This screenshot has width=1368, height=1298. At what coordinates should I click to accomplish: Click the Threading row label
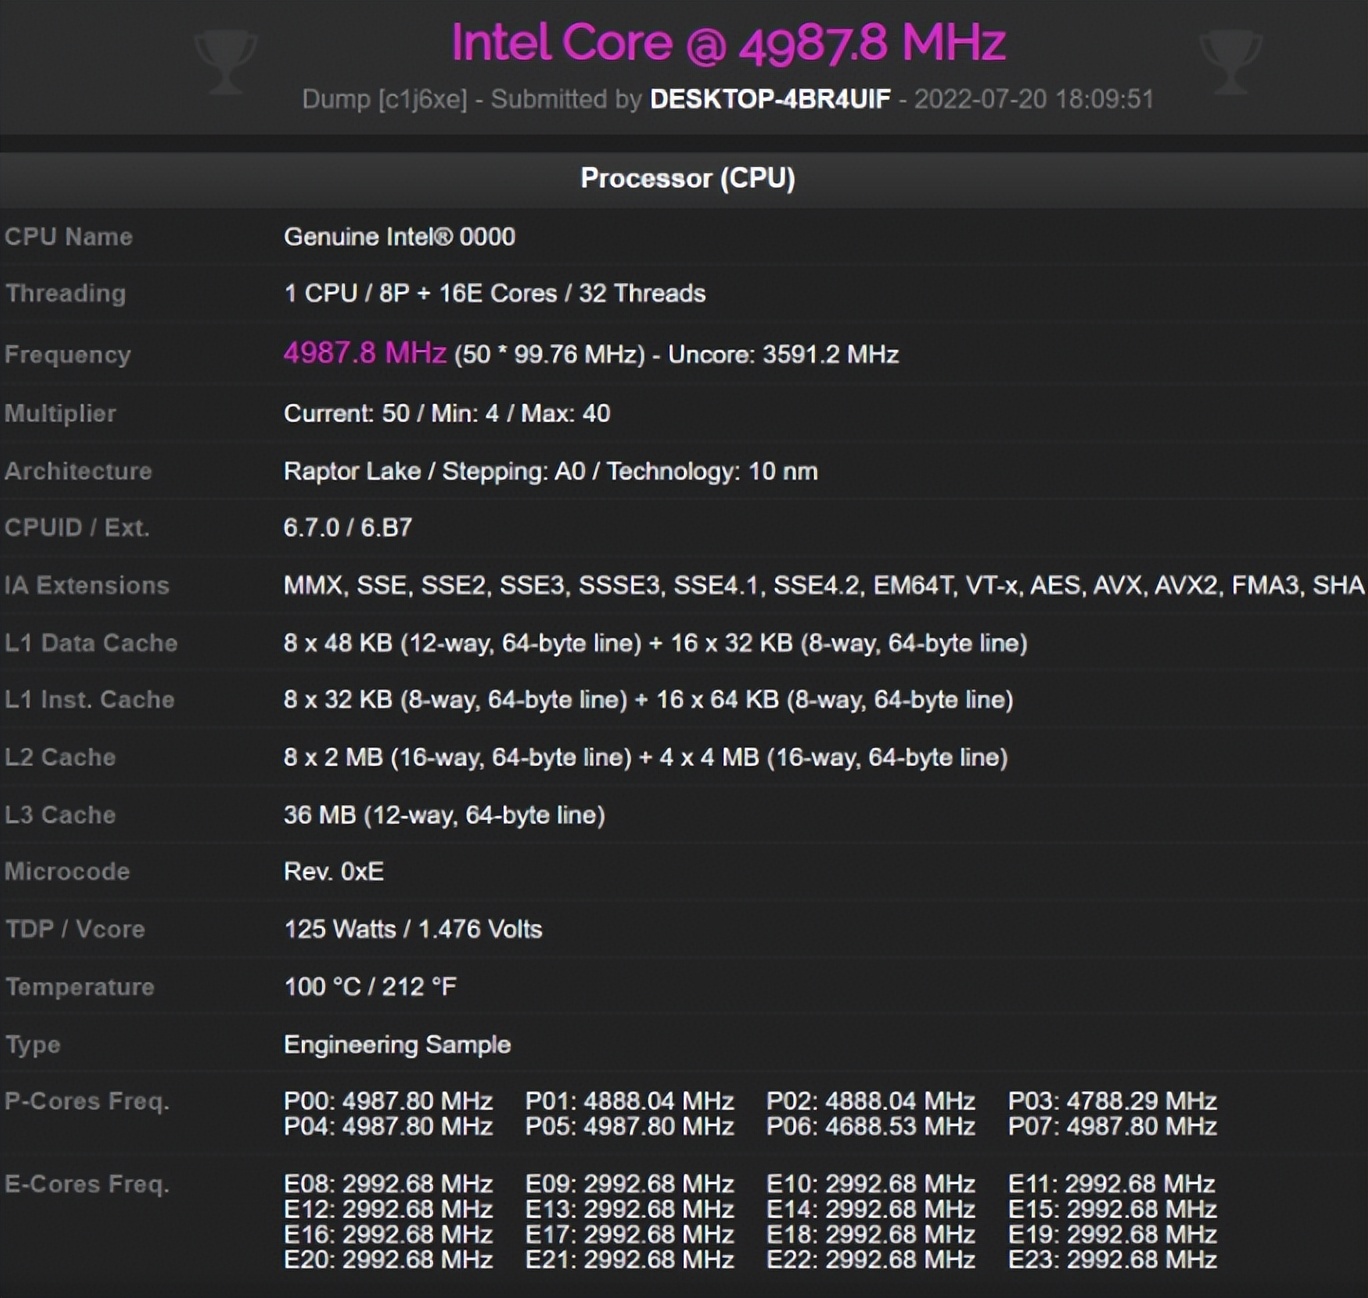(x=66, y=293)
